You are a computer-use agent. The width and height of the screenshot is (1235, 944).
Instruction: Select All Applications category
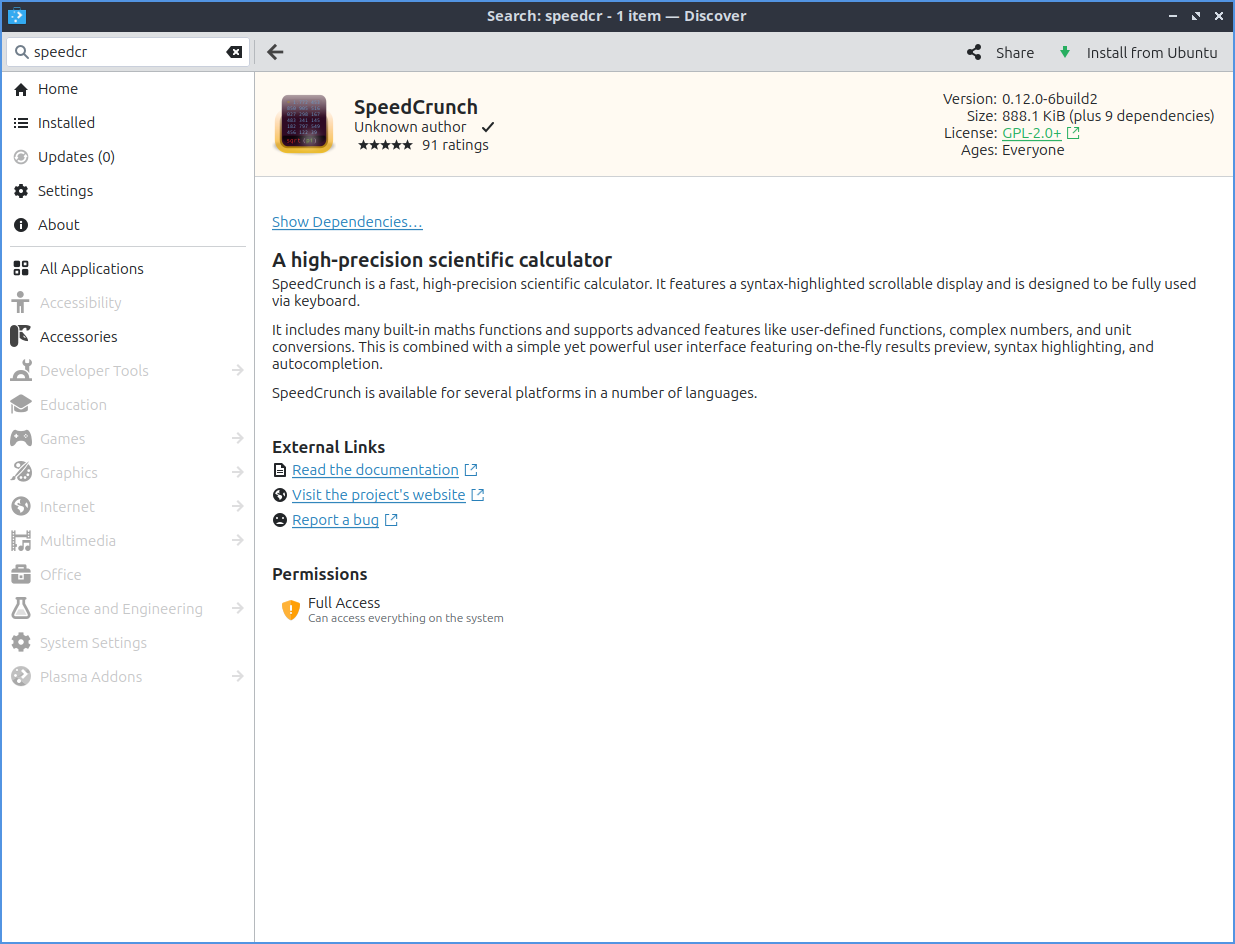click(x=91, y=269)
